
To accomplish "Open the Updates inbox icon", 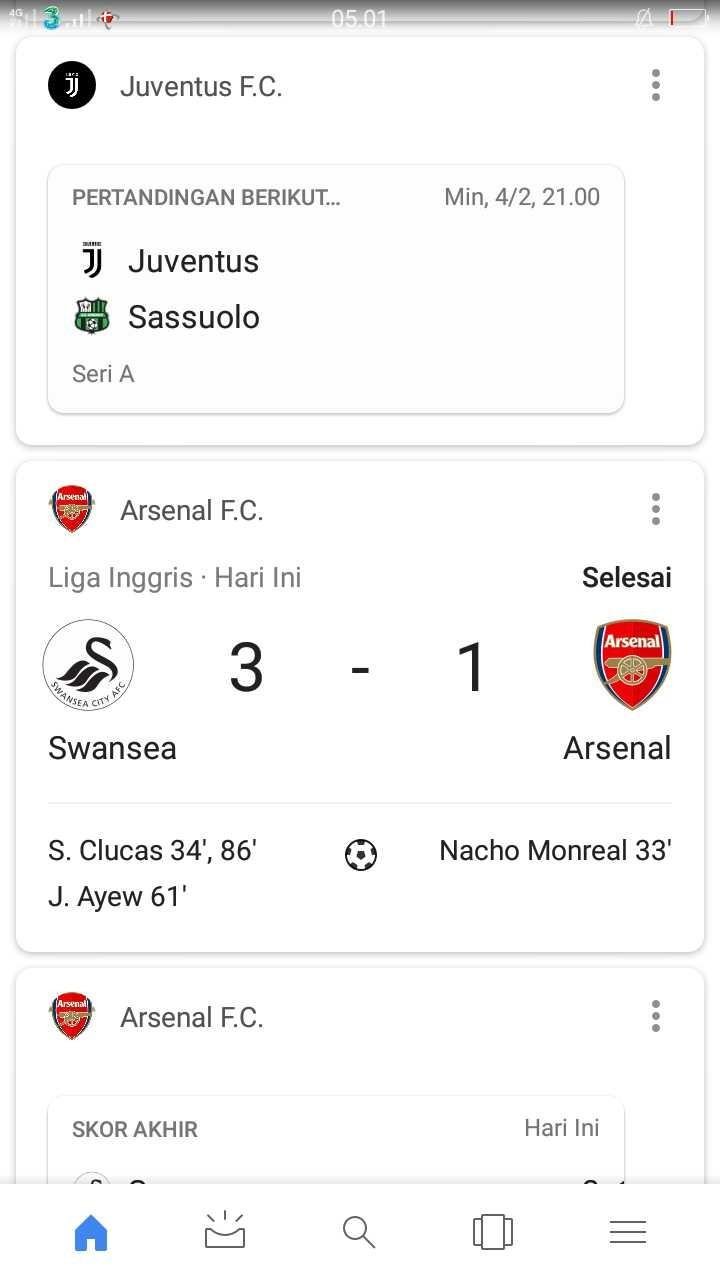I will click(x=225, y=1231).
